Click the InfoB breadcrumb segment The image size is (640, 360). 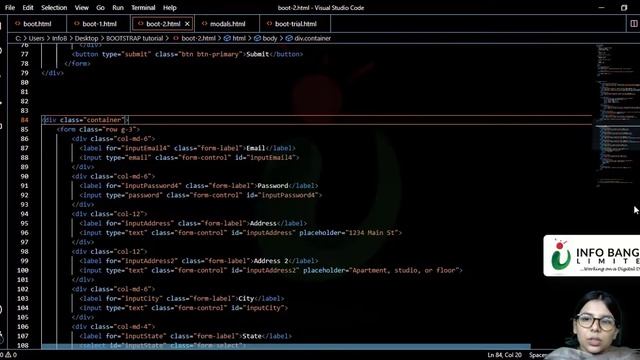point(59,38)
